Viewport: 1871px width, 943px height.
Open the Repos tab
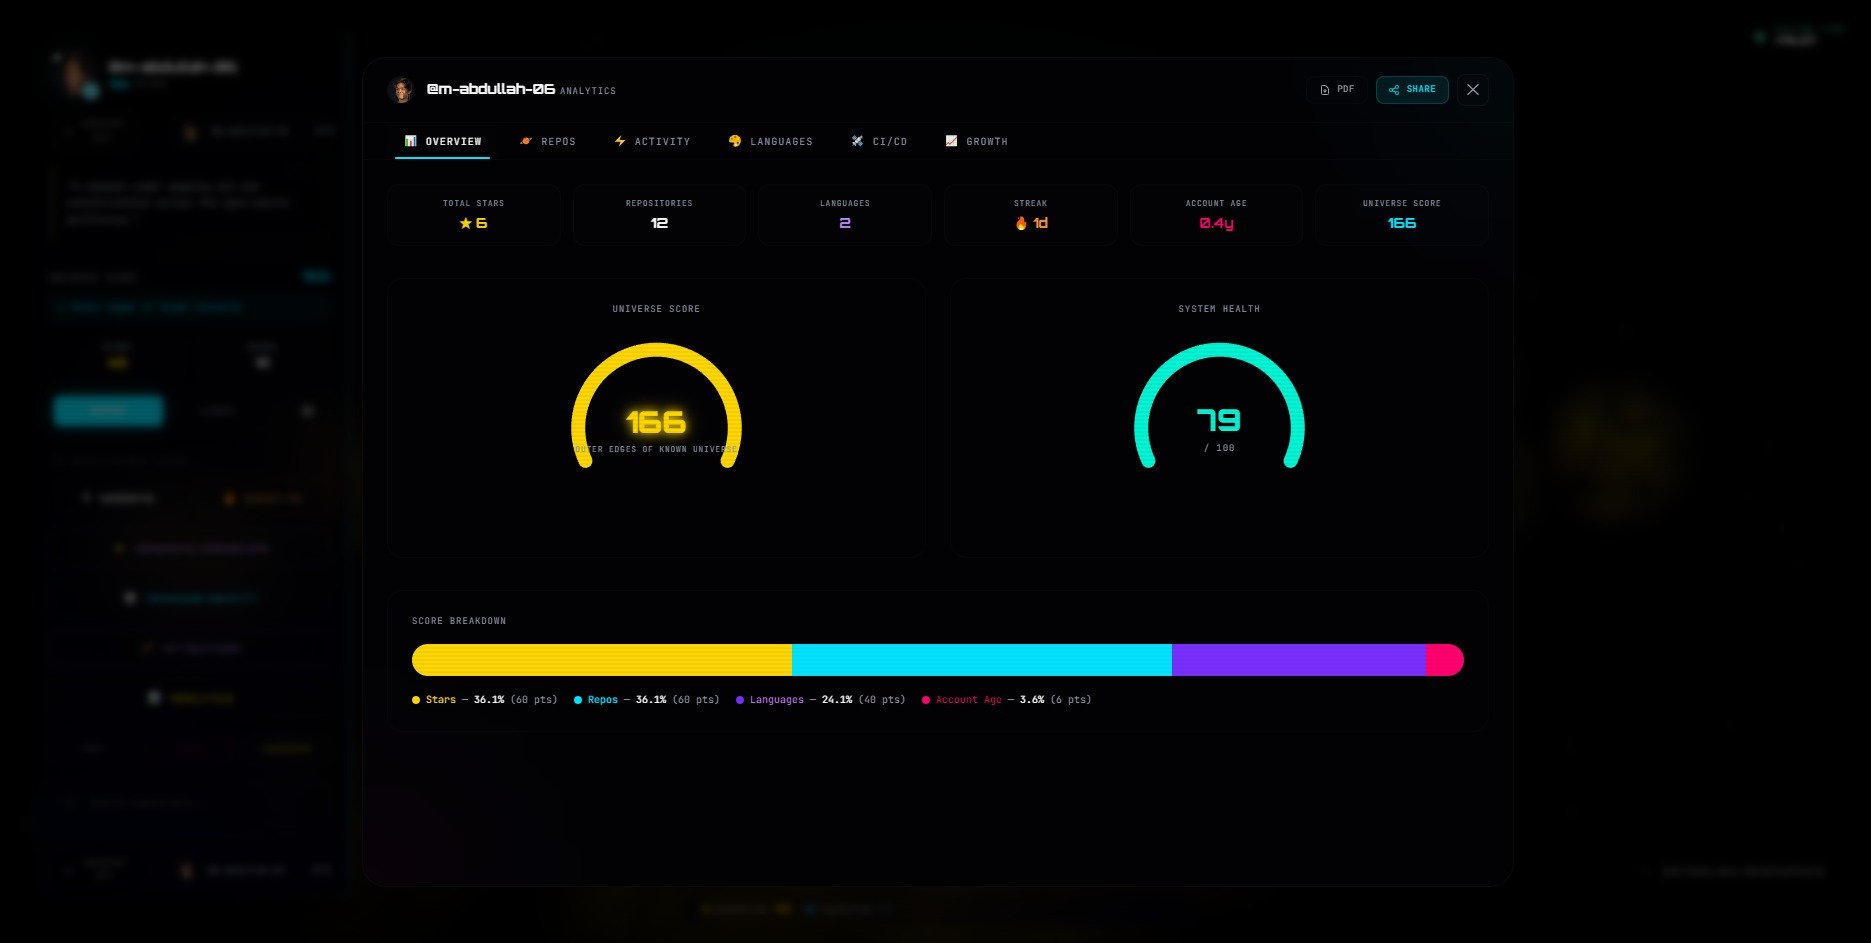point(547,142)
